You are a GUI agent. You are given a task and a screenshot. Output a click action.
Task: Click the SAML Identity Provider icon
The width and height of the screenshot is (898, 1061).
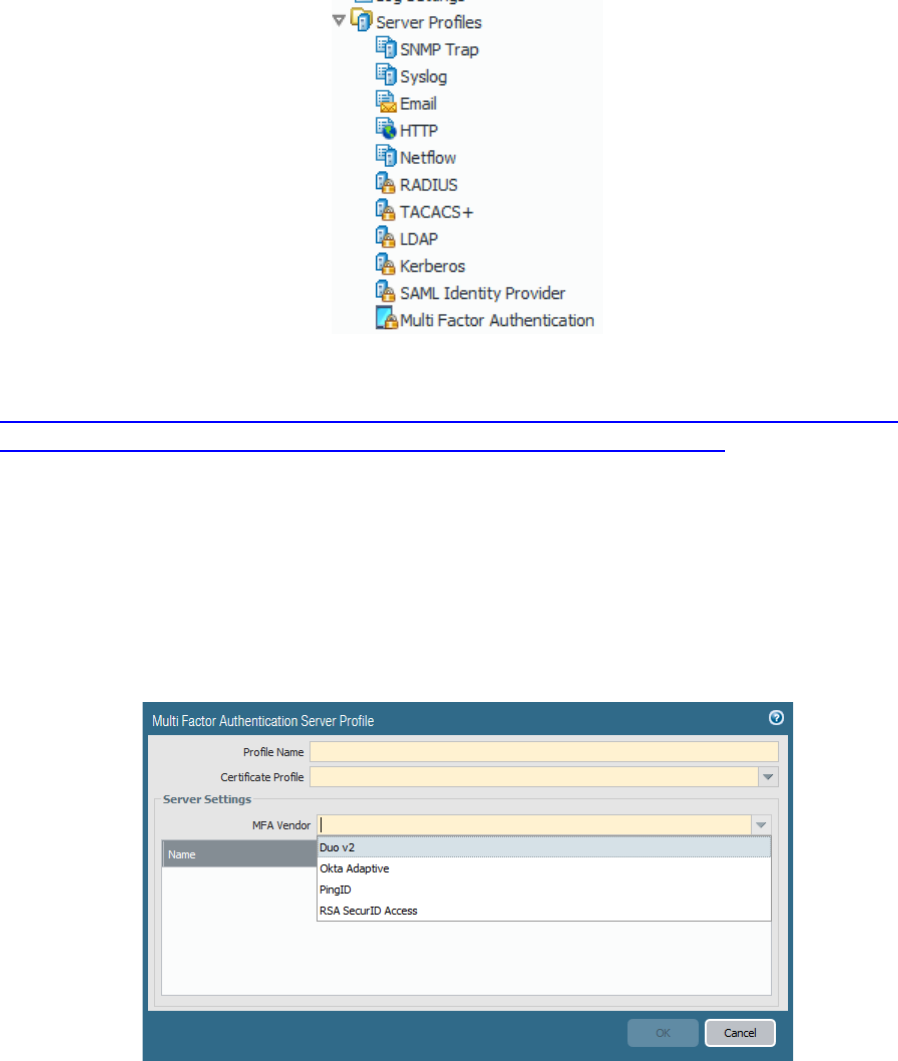(386, 291)
